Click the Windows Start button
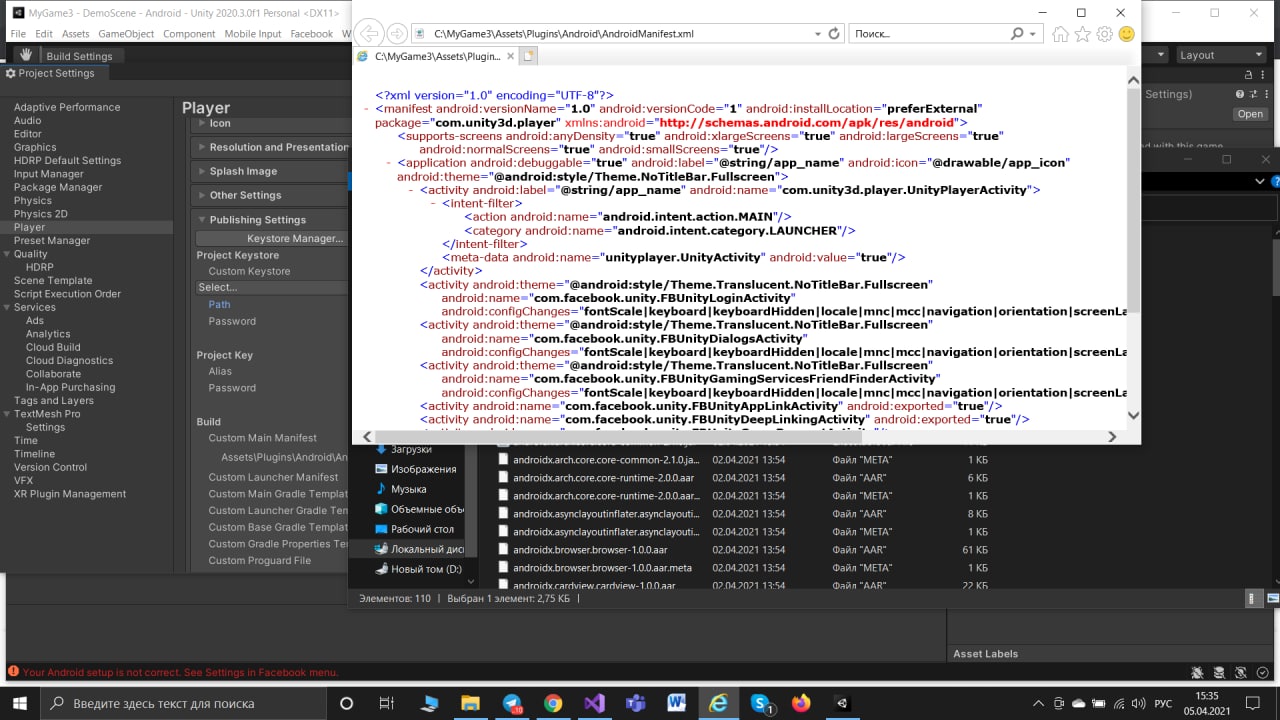 20,703
